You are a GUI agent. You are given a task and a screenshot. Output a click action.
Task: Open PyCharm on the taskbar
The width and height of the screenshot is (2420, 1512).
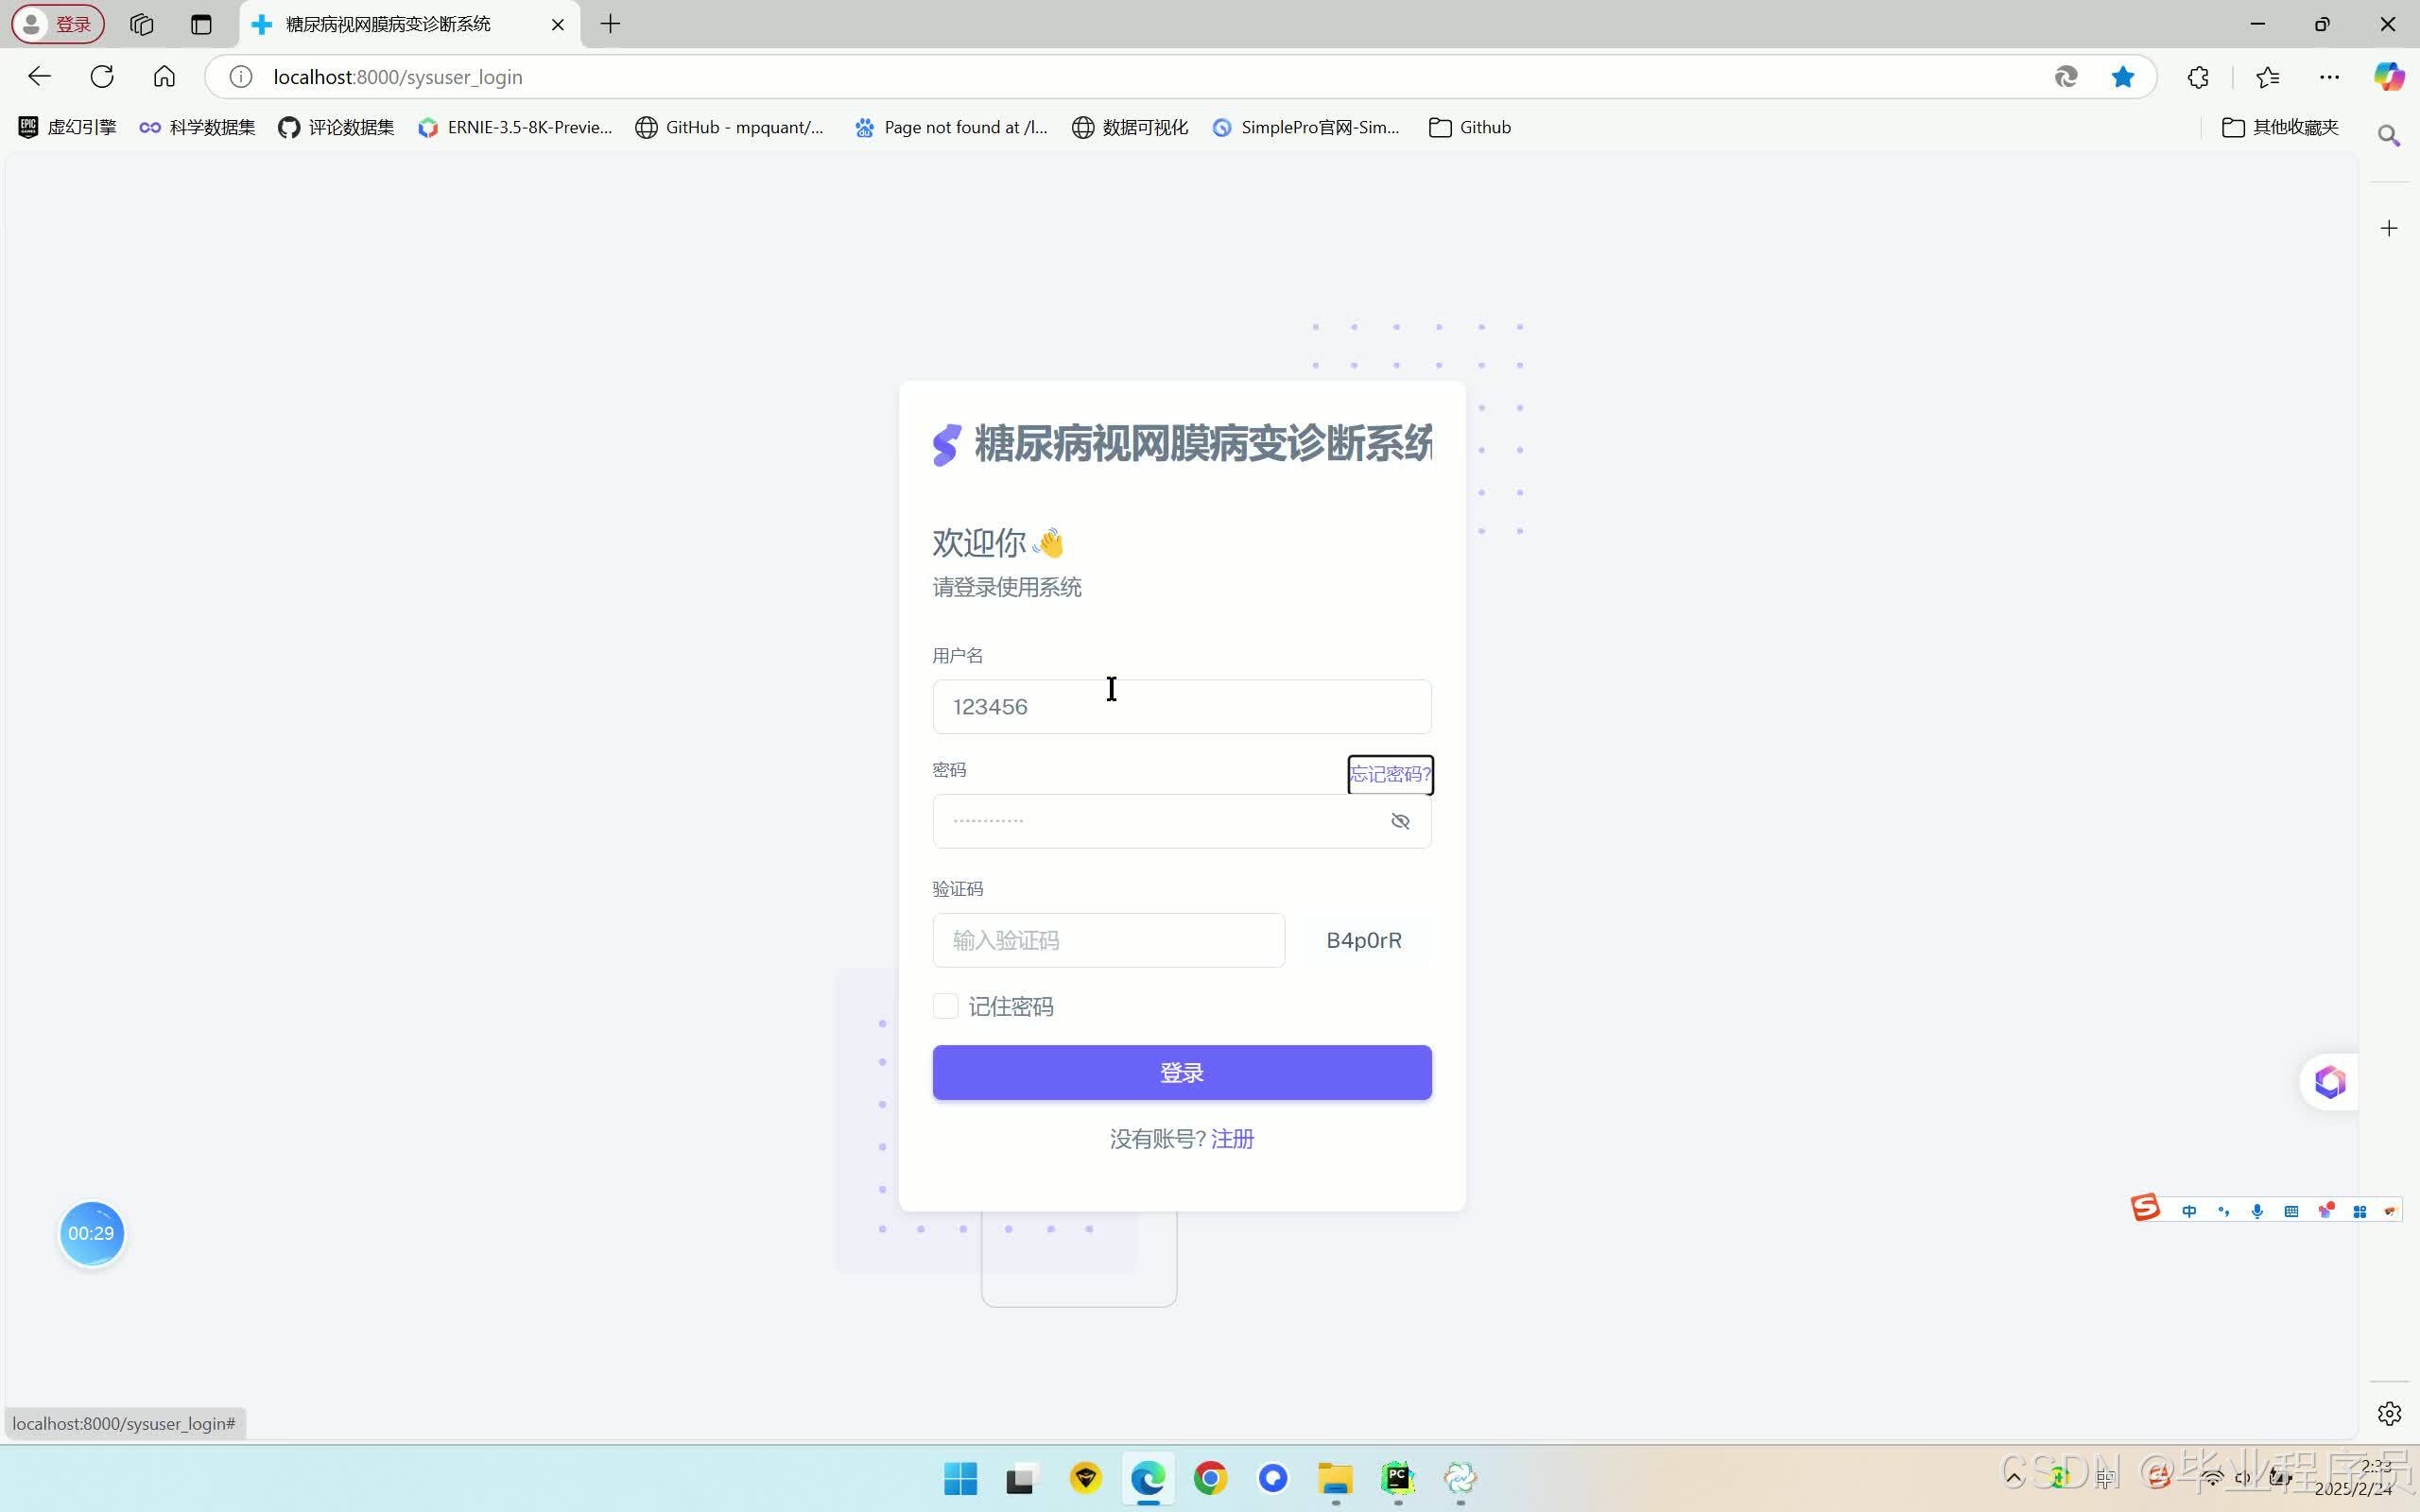click(x=1398, y=1478)
